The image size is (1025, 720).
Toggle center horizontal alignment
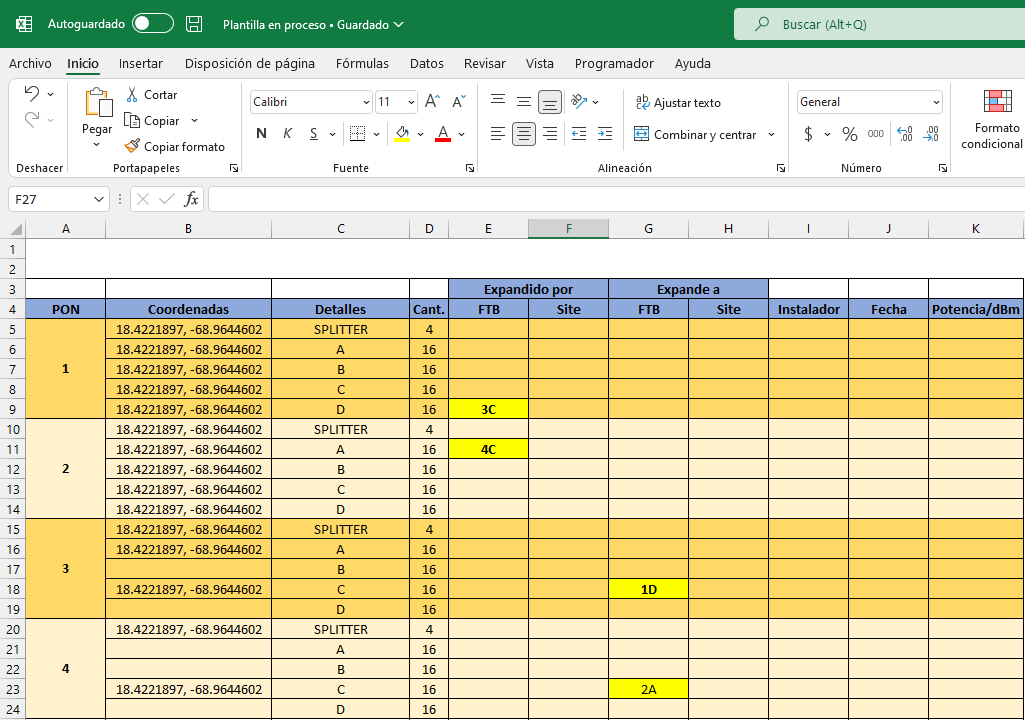click(524, 134)
